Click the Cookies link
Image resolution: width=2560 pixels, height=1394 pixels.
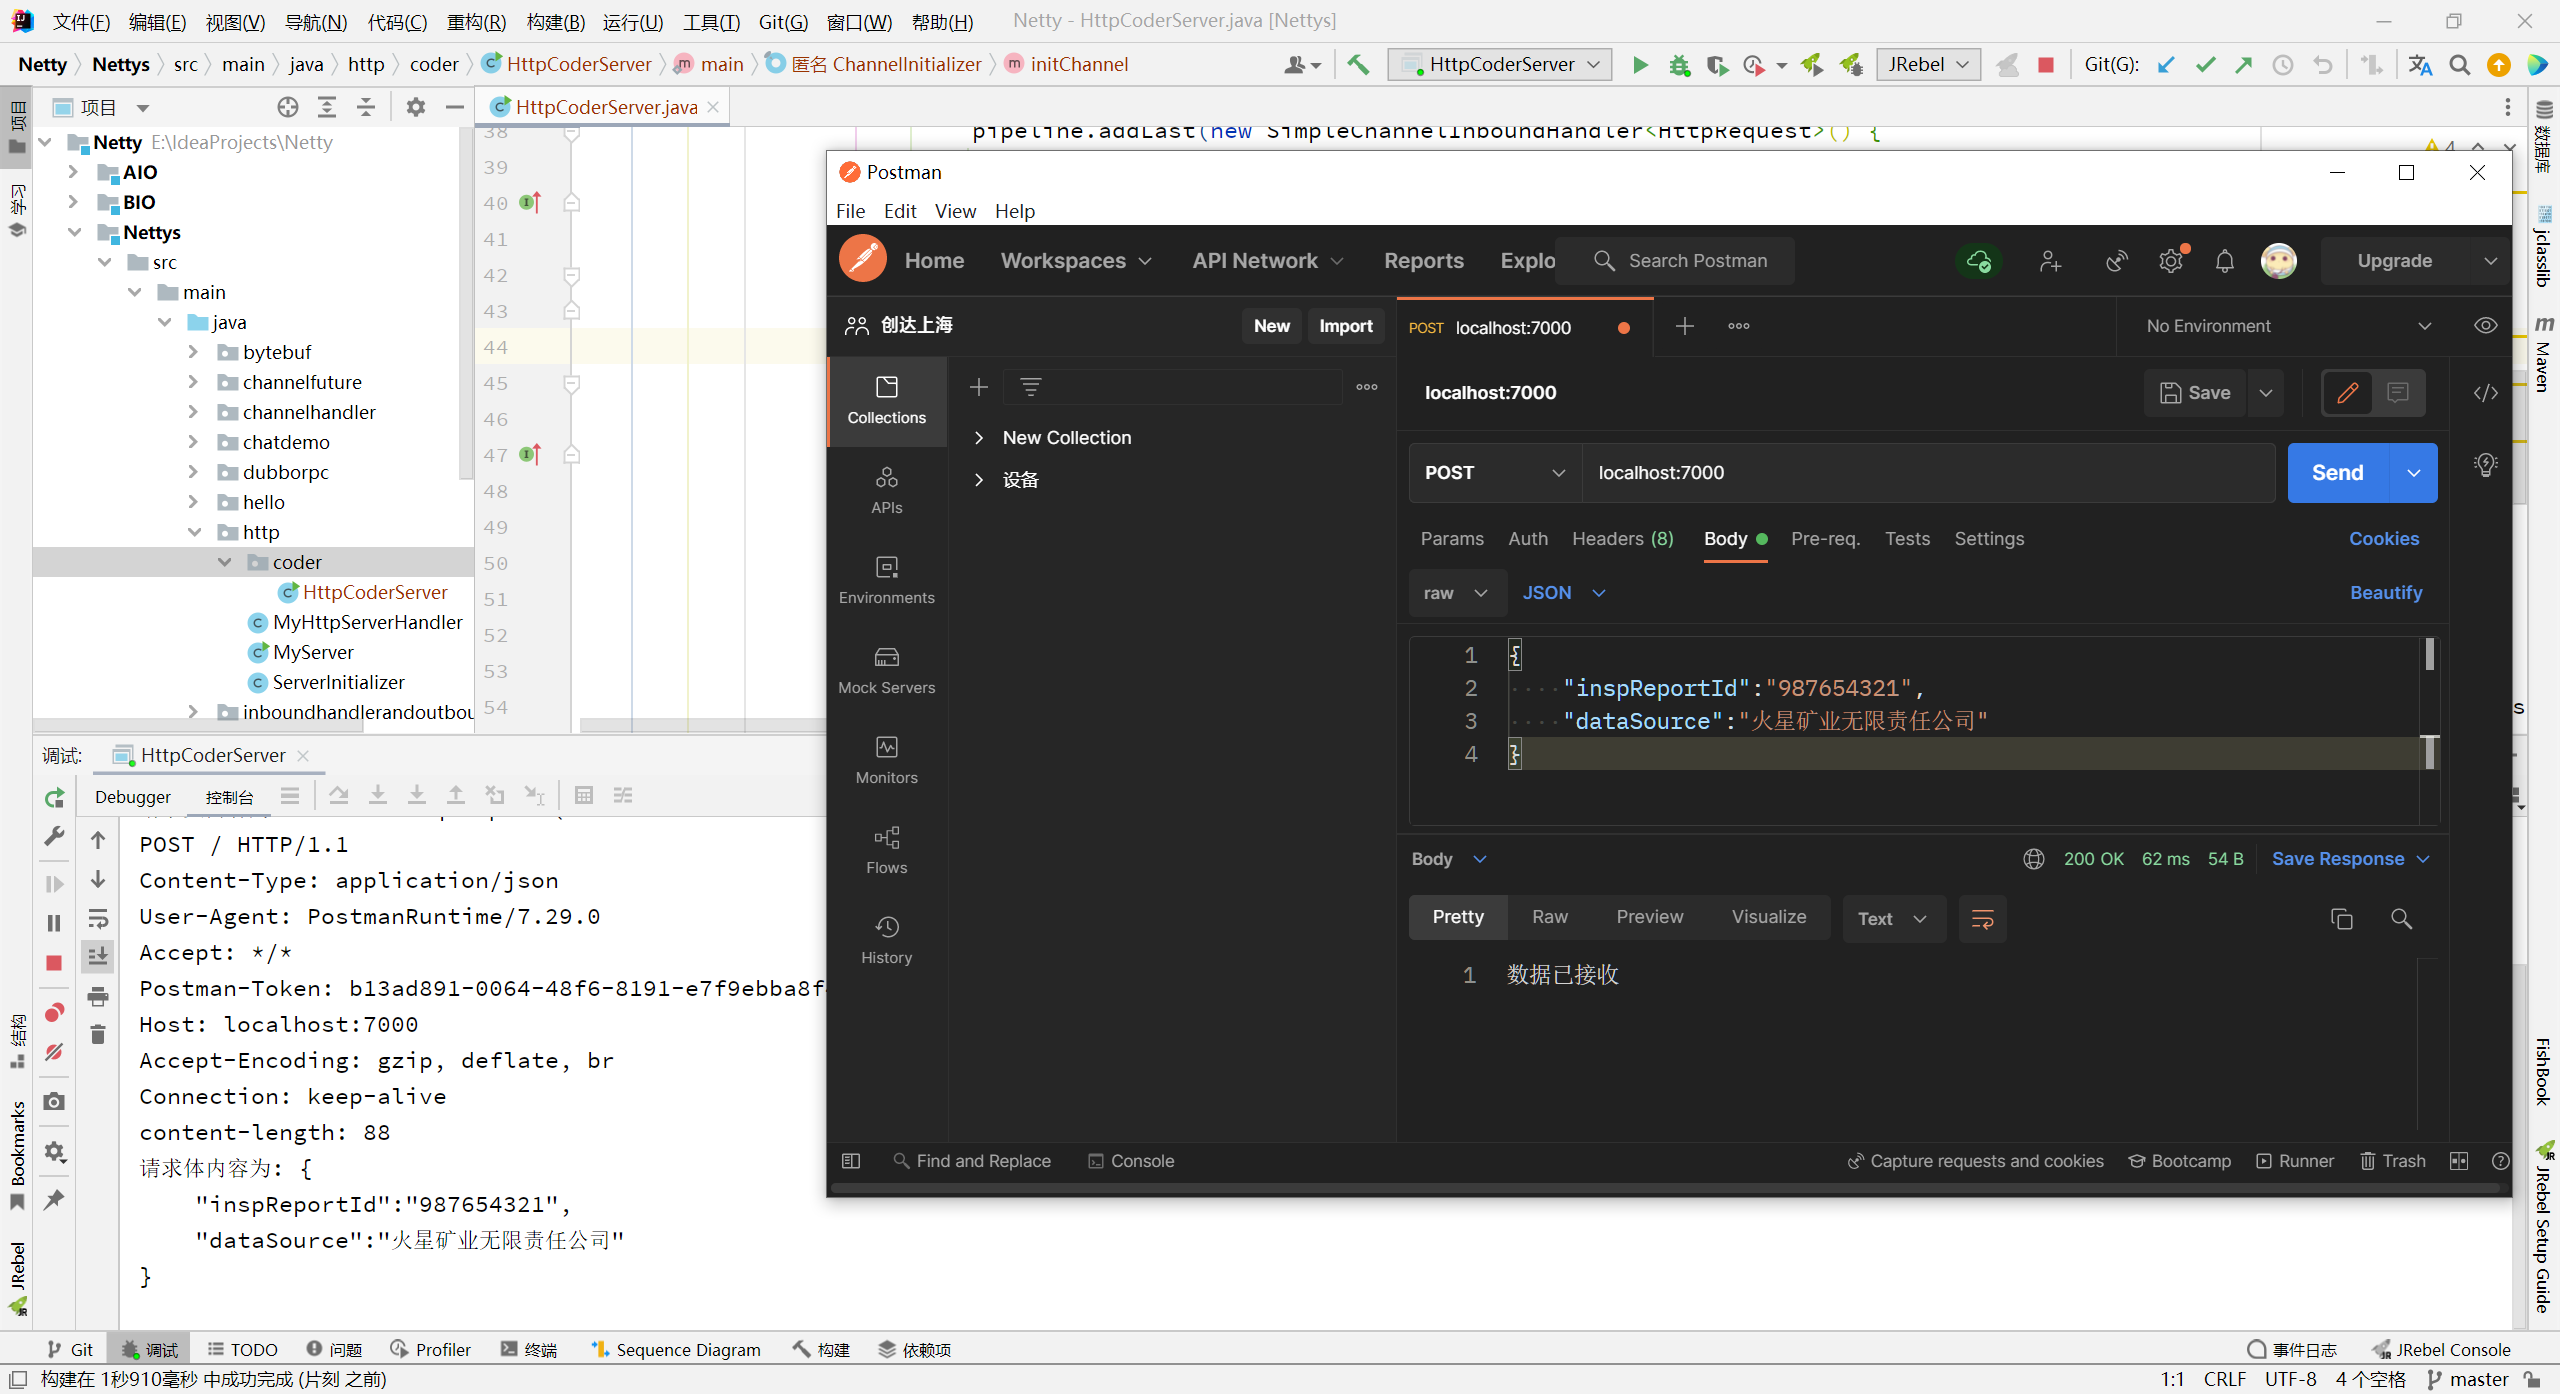(2384, 539)
